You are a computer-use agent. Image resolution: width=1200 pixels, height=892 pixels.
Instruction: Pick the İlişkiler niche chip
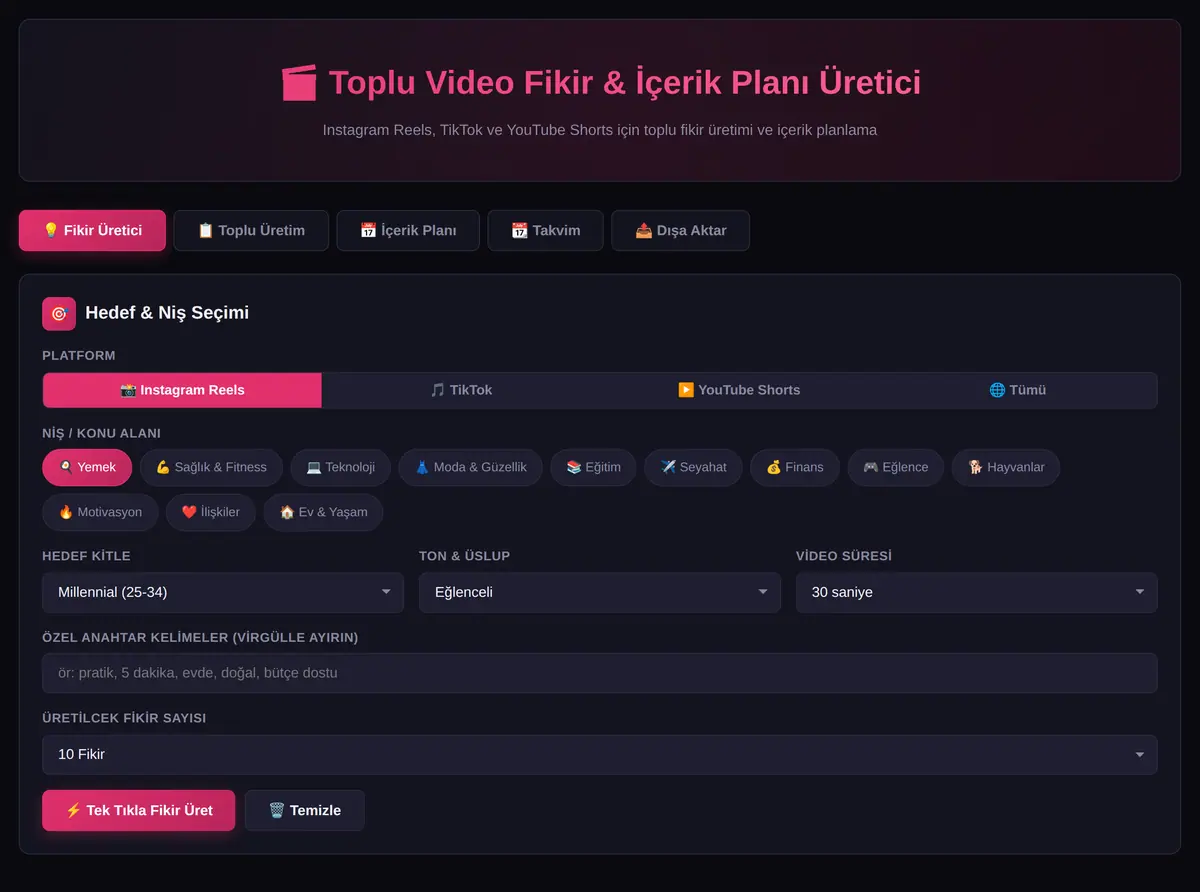point(210,512)
